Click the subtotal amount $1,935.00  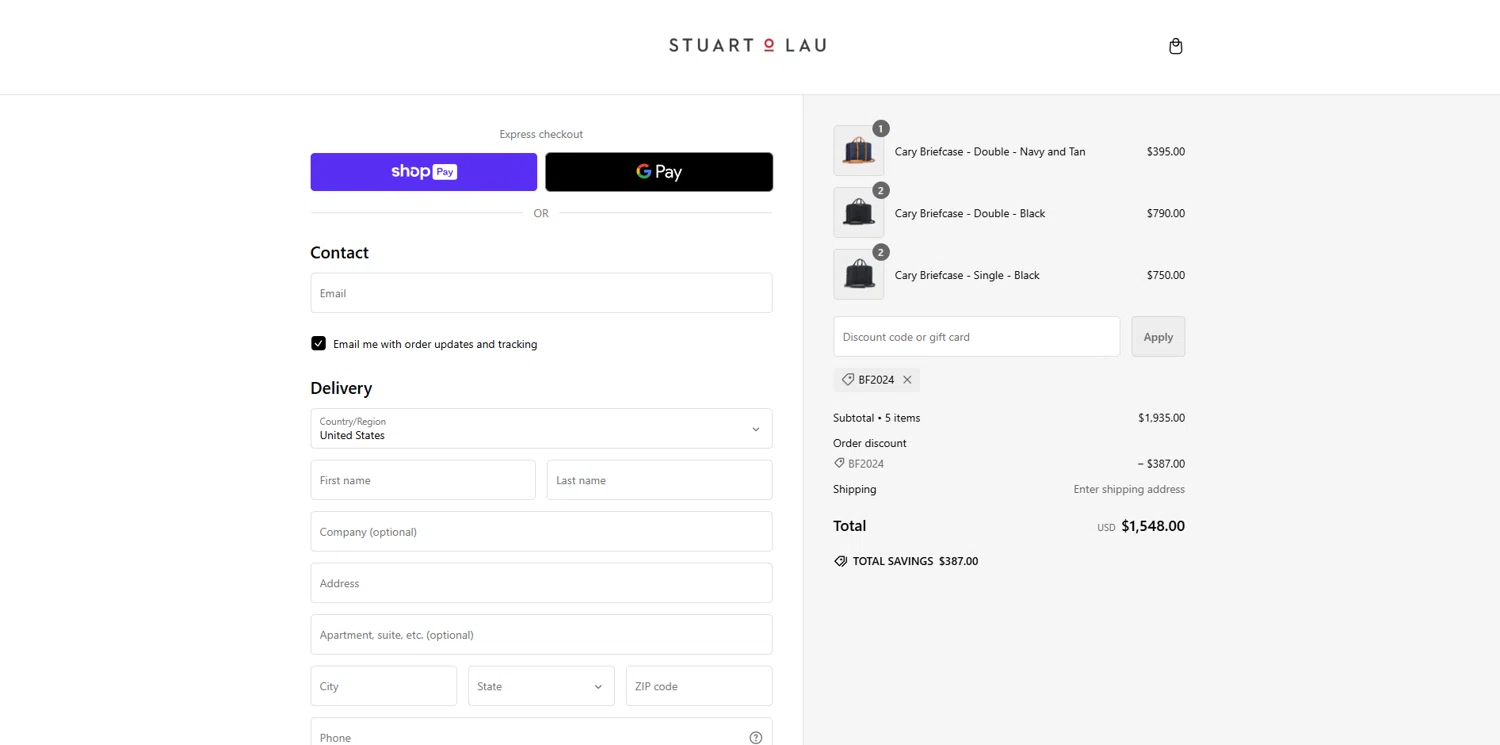[1161, 418]
